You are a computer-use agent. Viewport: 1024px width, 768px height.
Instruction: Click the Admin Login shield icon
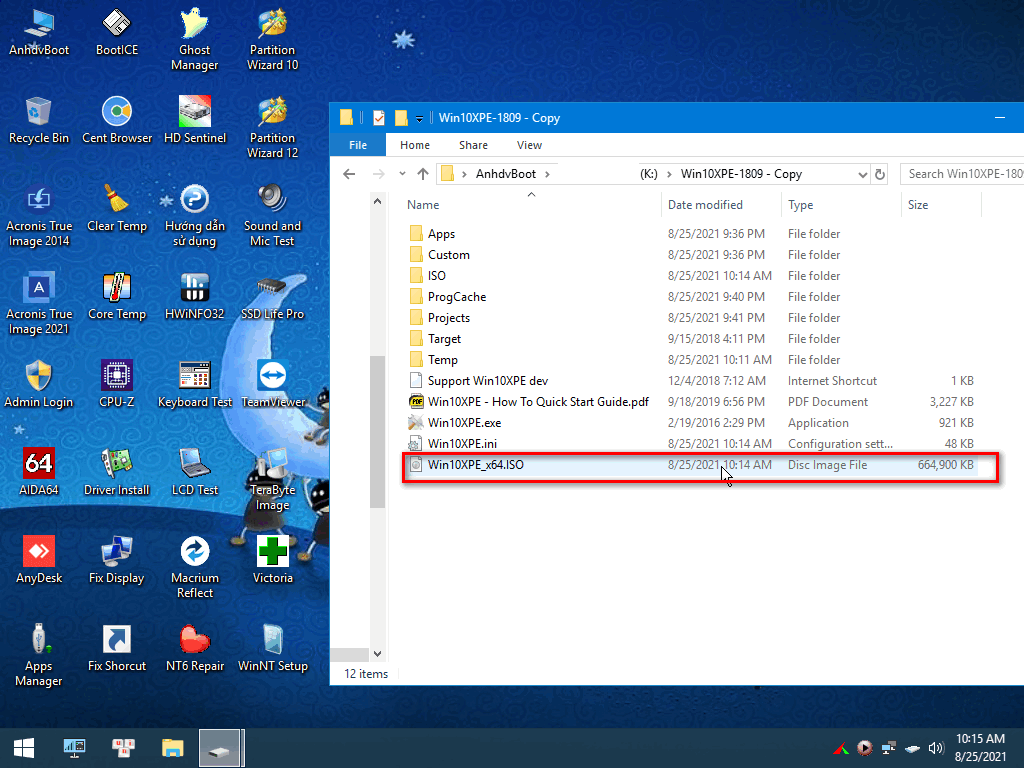pyautogui.click(x=39, y=385)
